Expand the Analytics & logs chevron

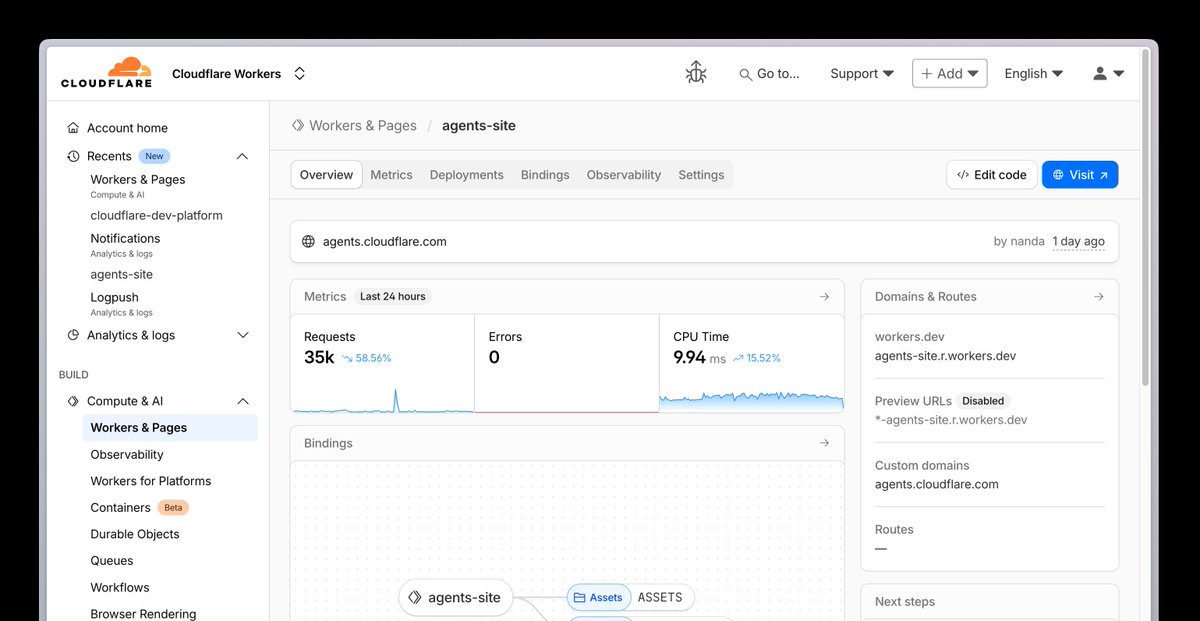tap(242, 335)
